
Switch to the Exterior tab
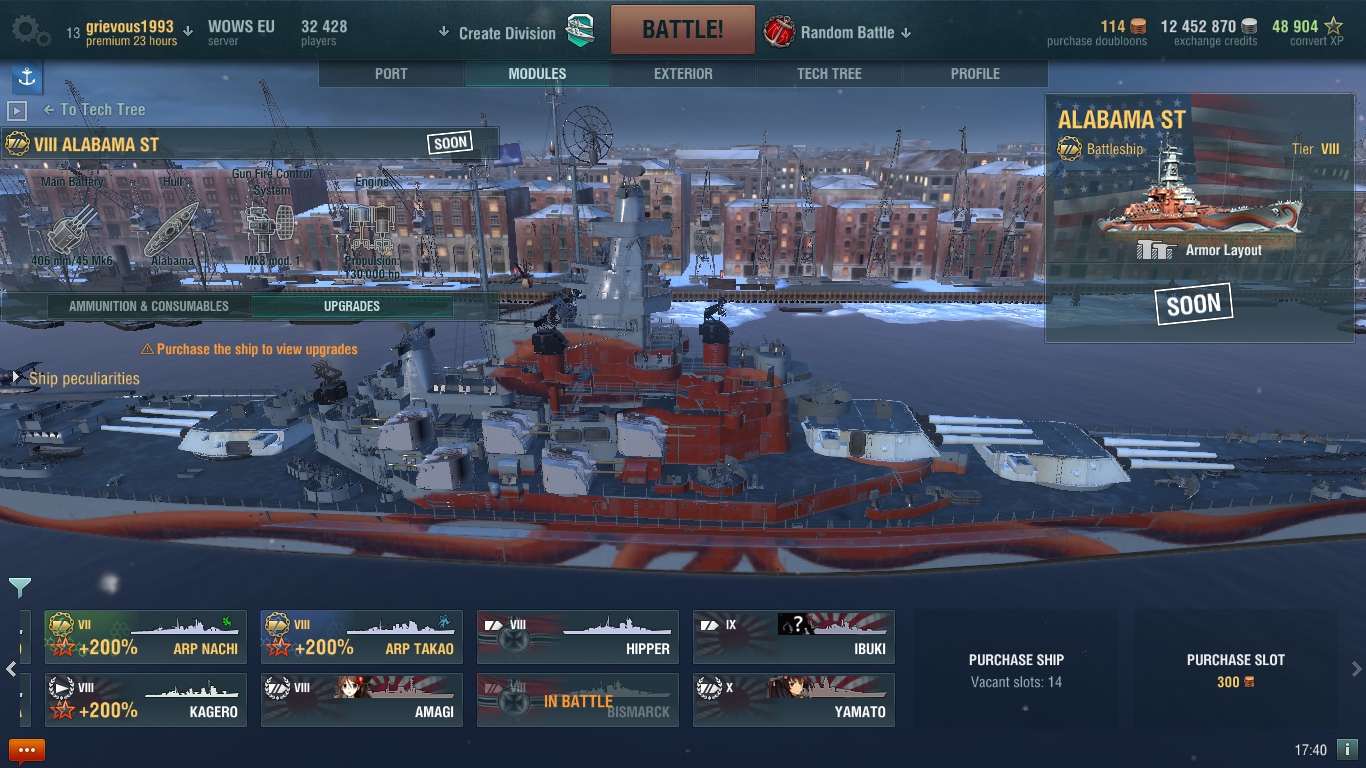point(683,74)
